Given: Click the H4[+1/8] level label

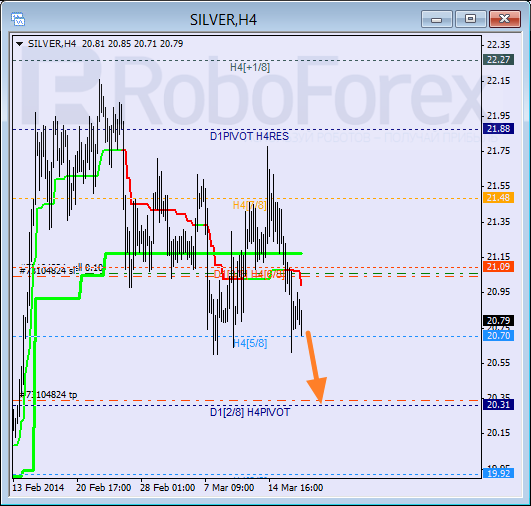Looking at the screenshot, I should pos(250,67).
